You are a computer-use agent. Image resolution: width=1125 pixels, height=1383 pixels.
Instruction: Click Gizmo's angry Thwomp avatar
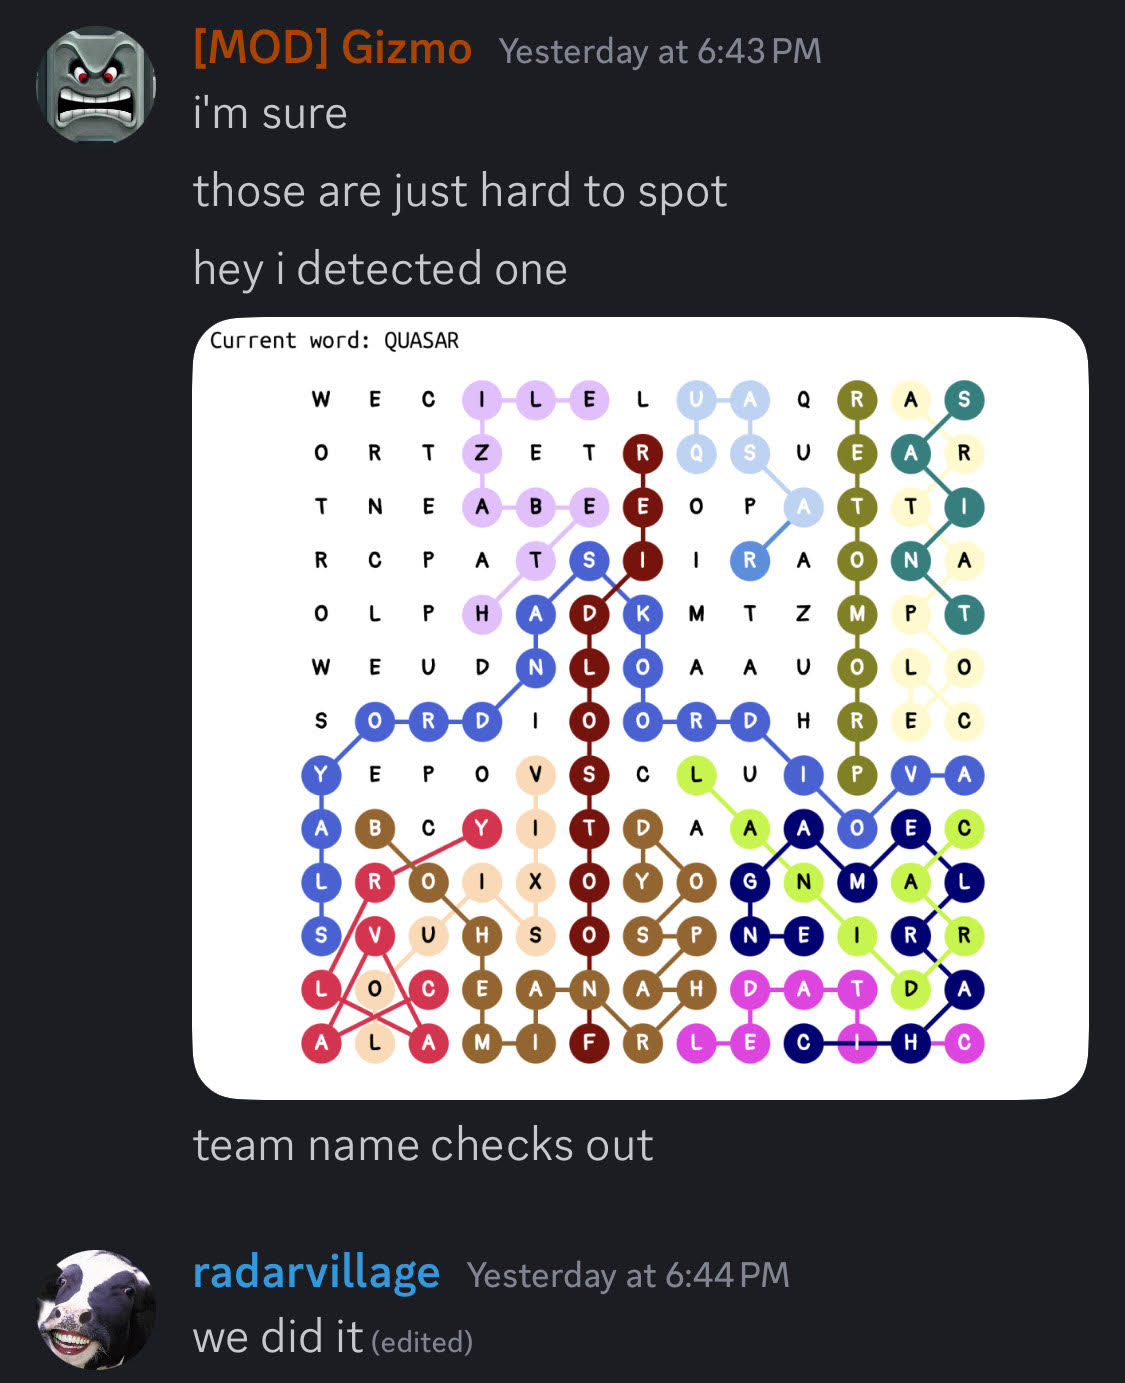pos(96,85)
